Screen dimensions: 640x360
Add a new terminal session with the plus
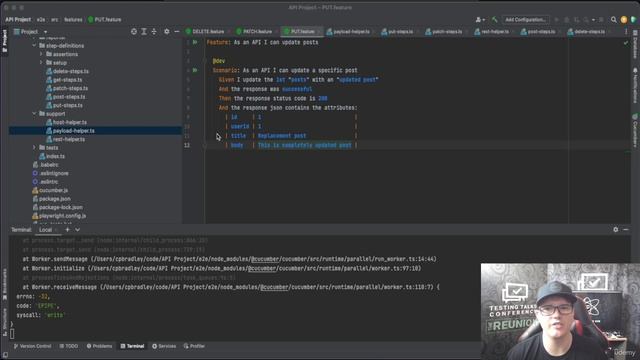click(67, 230)
